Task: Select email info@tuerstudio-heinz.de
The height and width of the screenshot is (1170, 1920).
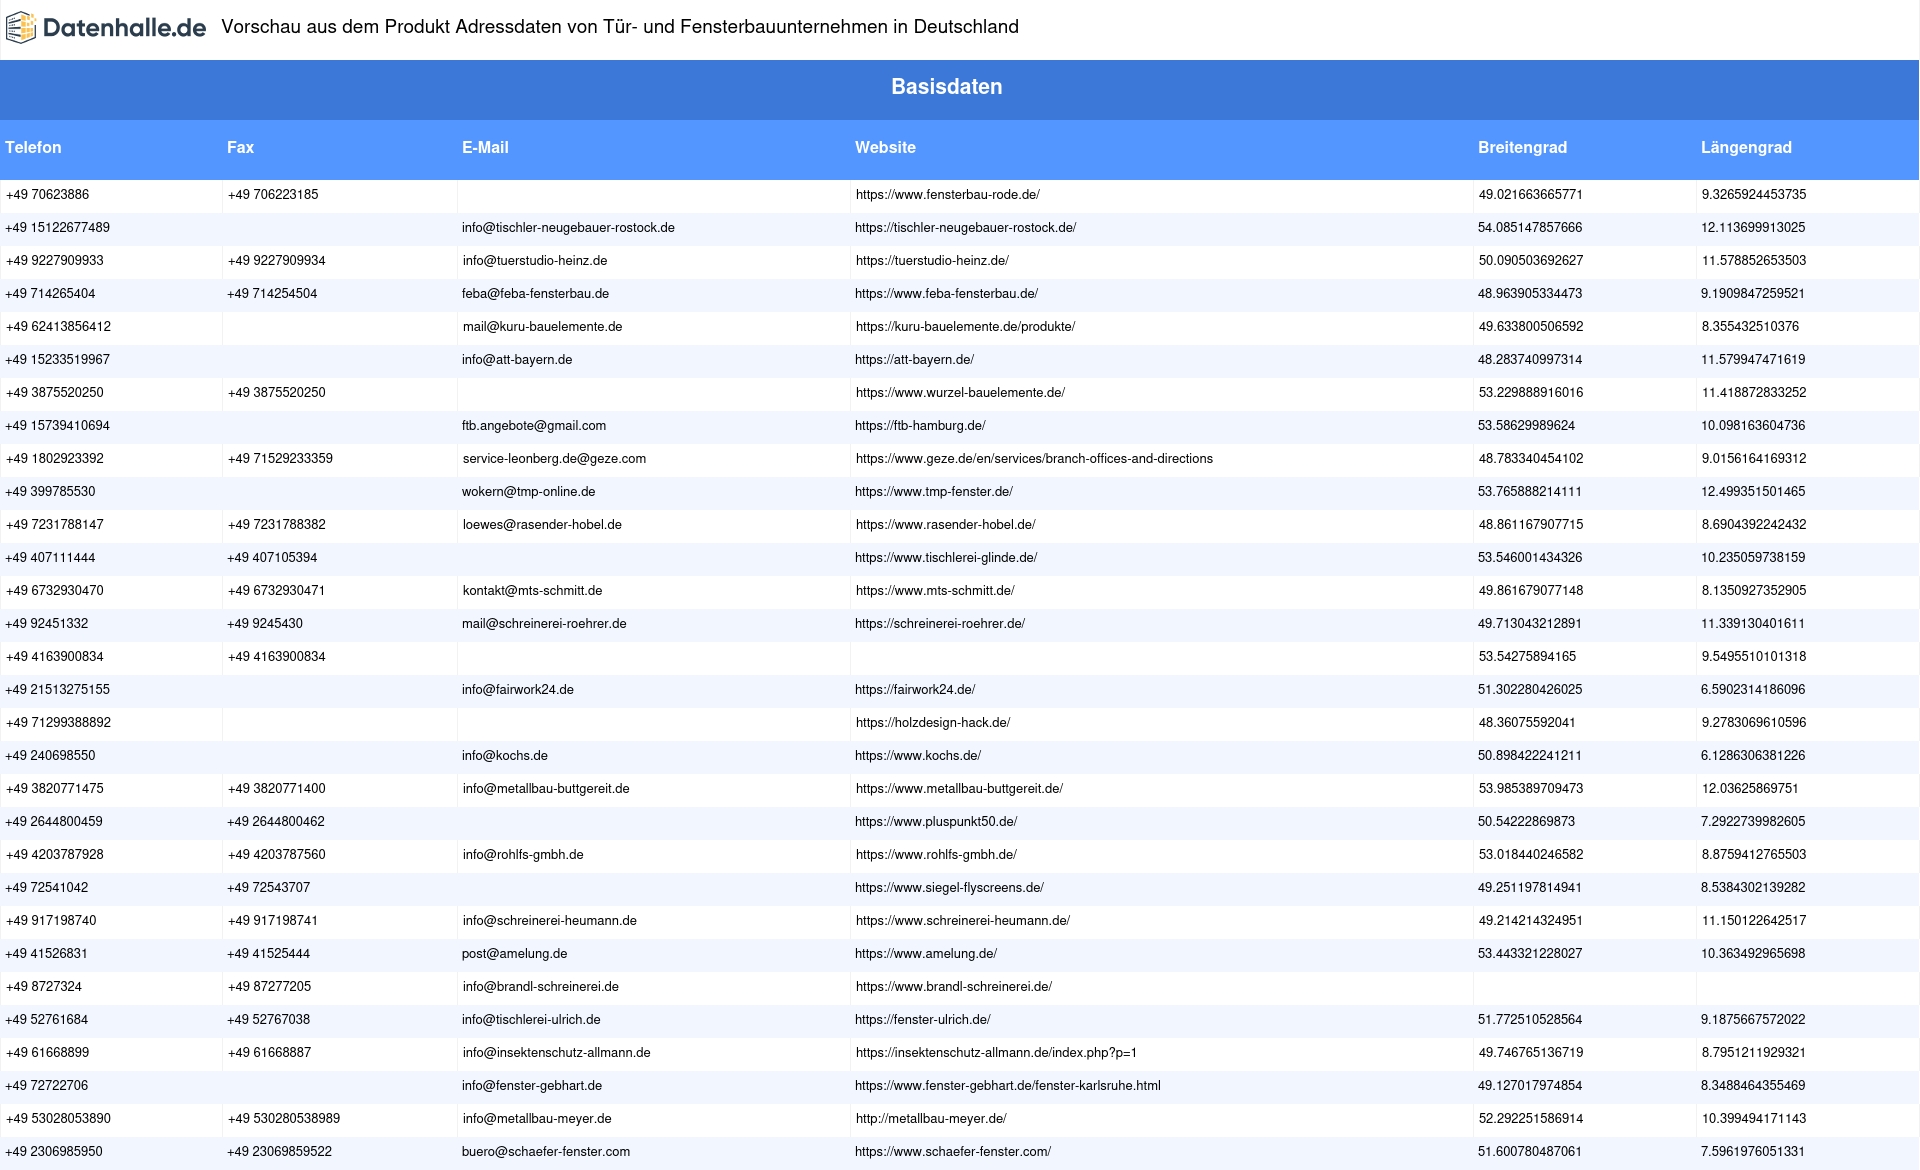Action: [535, 261]
